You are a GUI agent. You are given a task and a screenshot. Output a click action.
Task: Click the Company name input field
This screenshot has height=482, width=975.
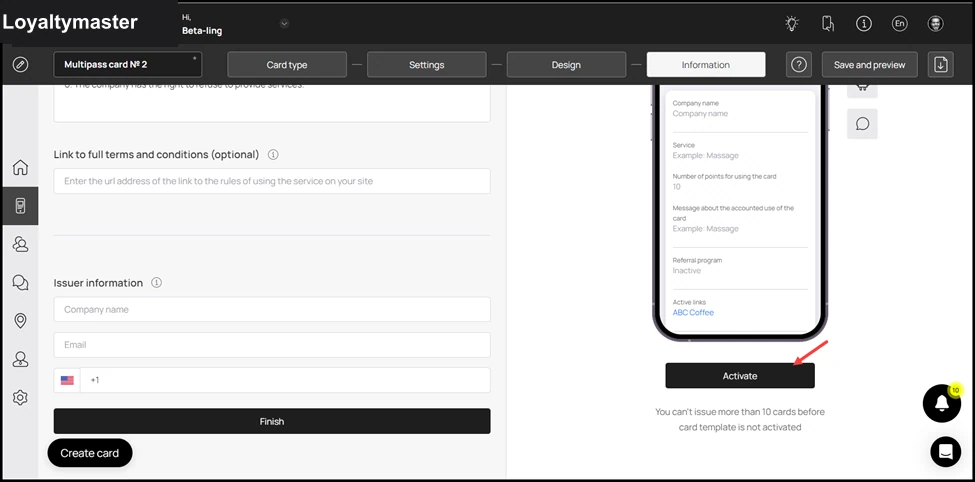click(x=272, y=309)
